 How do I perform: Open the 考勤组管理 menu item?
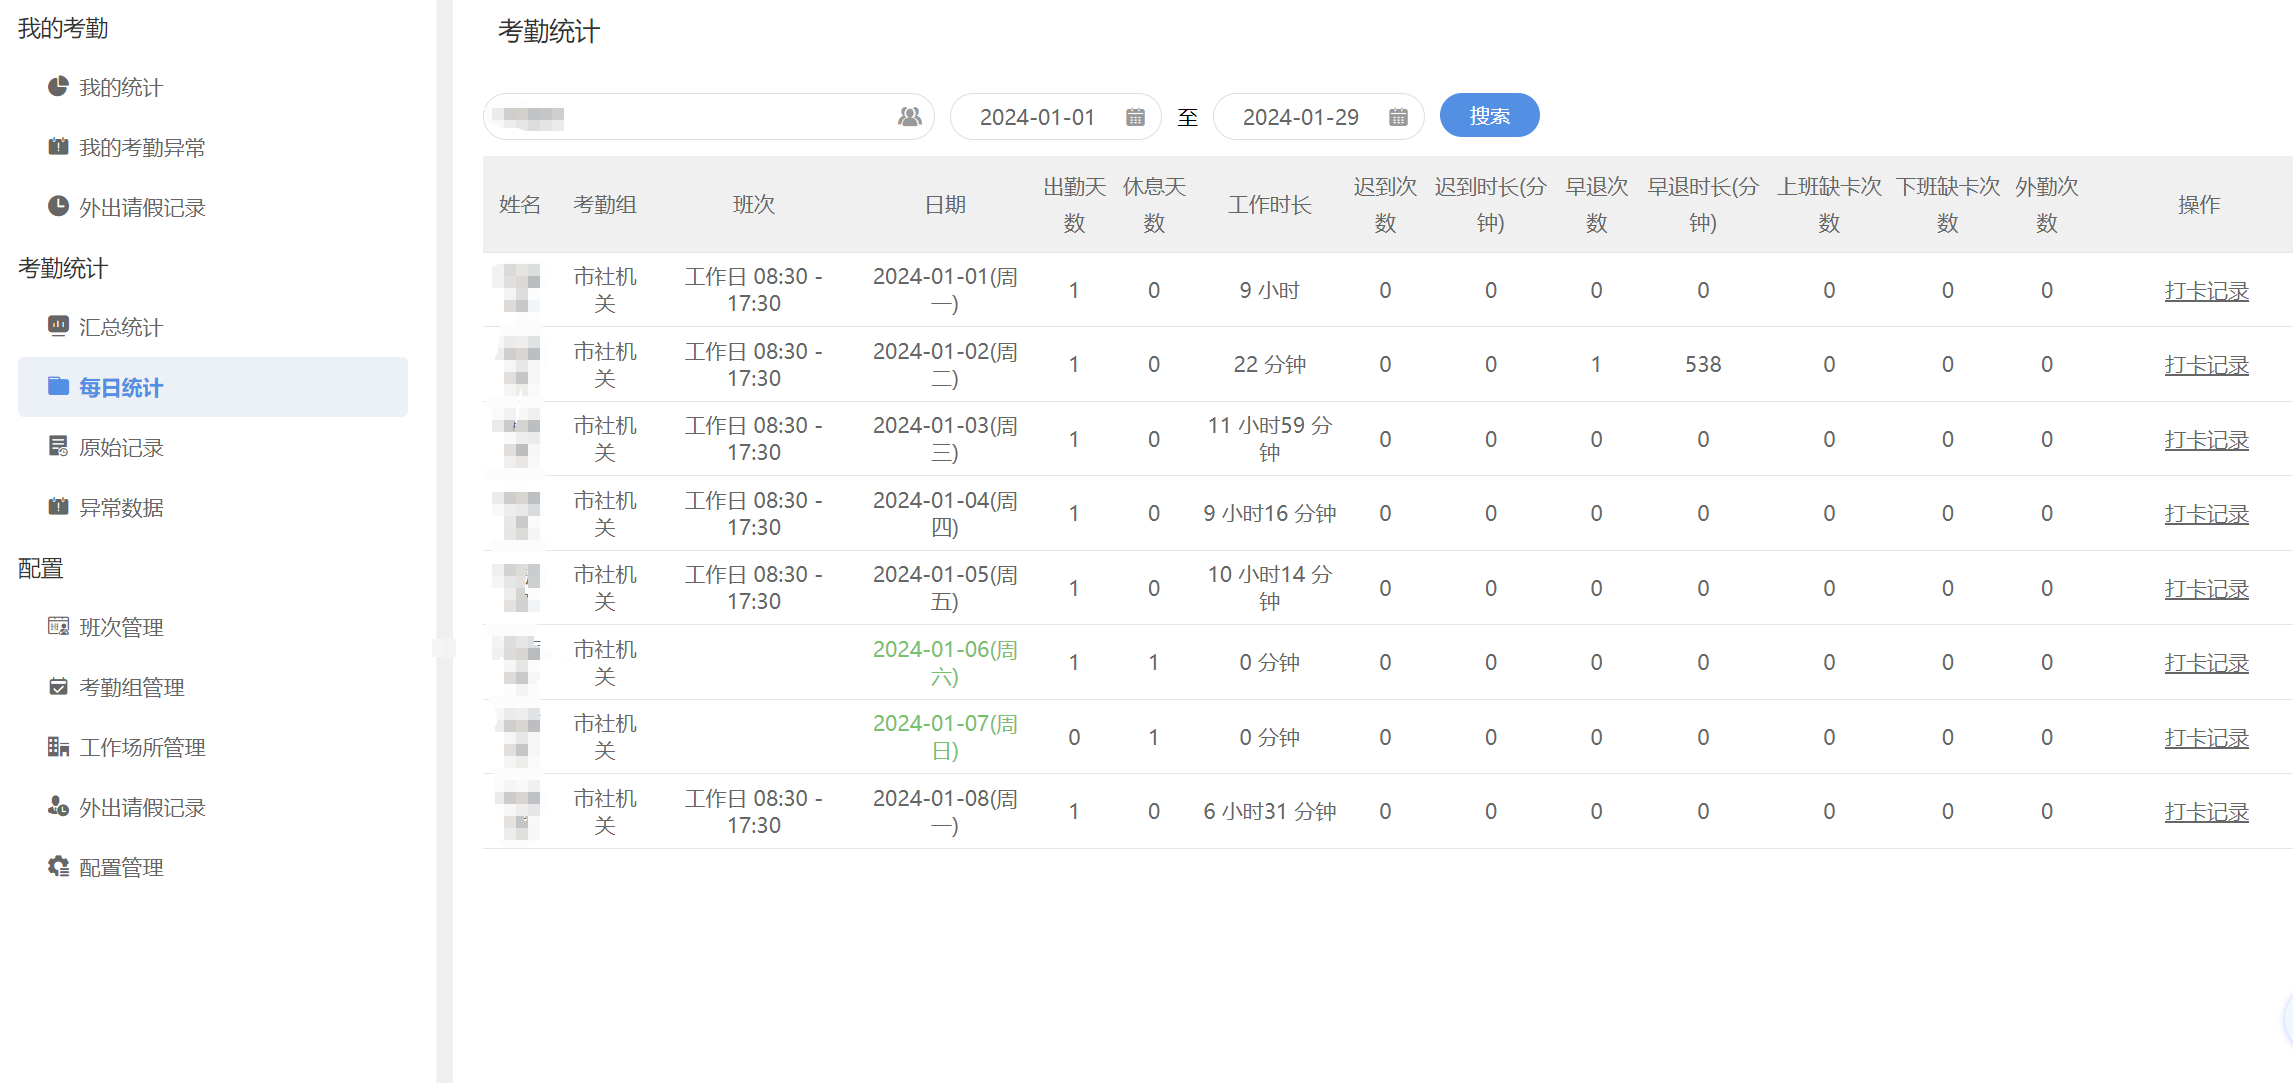pyautogui.click(x=131, y=687)
